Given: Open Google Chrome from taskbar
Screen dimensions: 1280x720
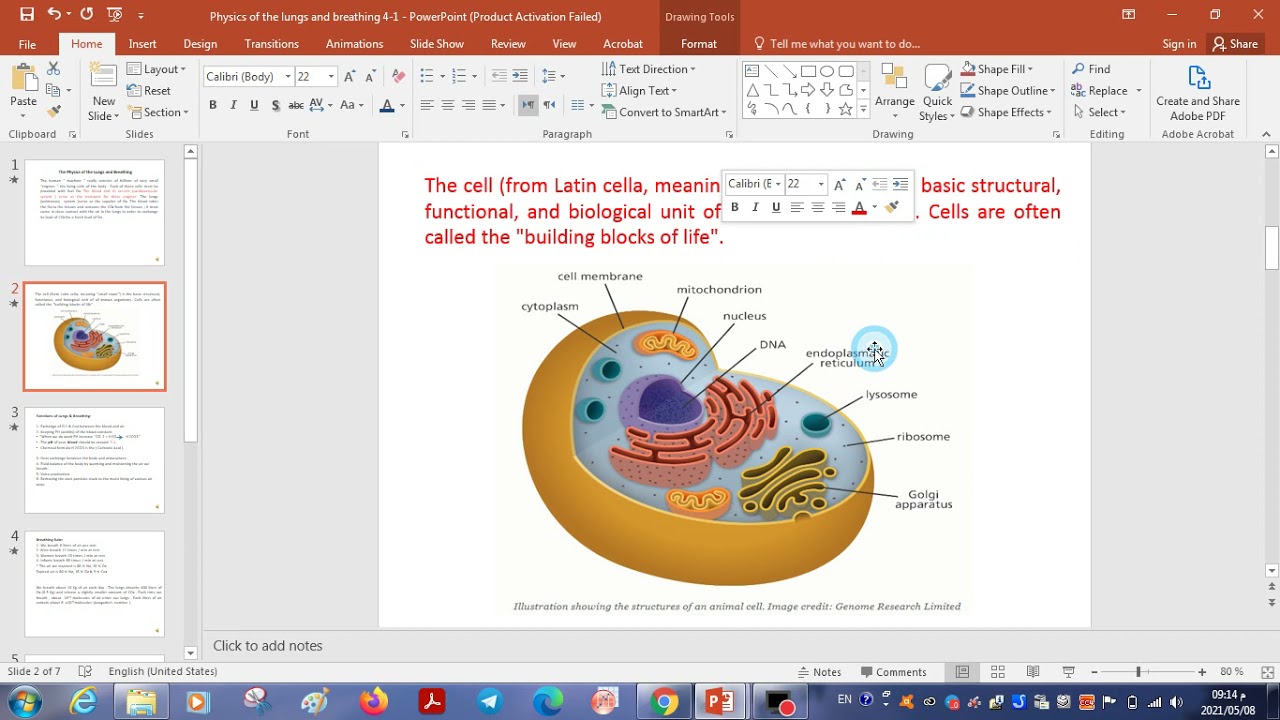Looking at the screenshot, I should (663, 702).
